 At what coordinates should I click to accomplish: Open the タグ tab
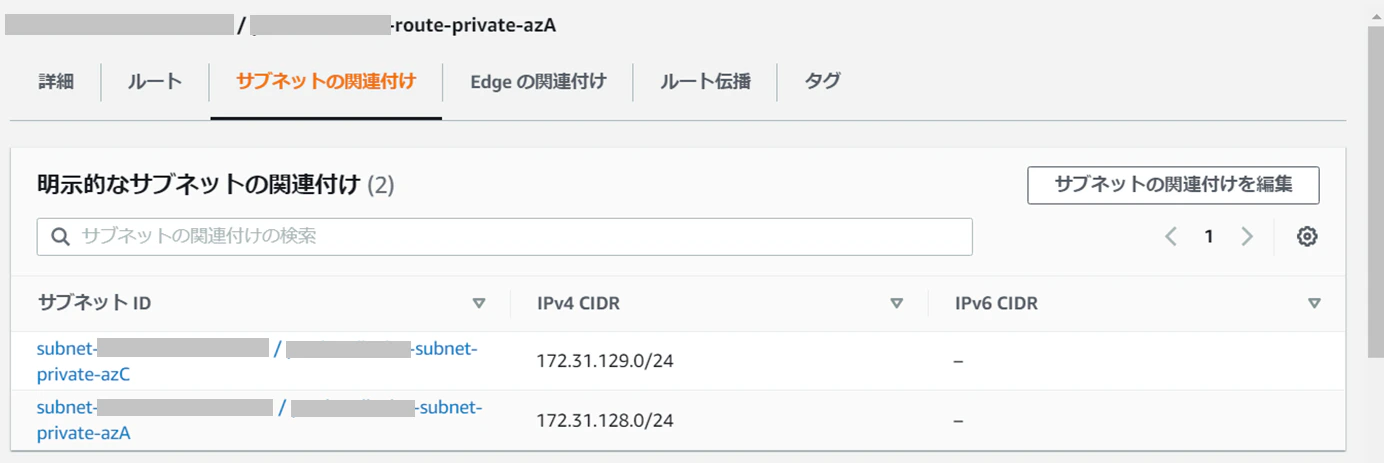click(822, 82)
